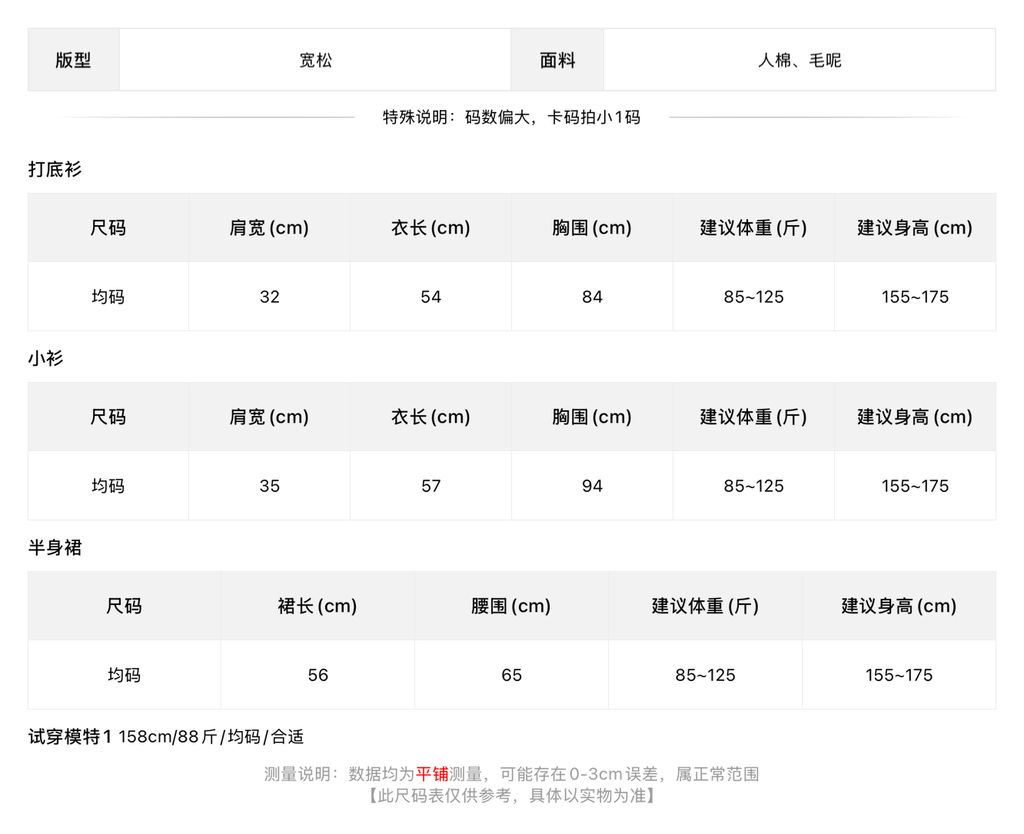
Task: Click 尺码 header in 半身裙 table
Action: (124, 605)
